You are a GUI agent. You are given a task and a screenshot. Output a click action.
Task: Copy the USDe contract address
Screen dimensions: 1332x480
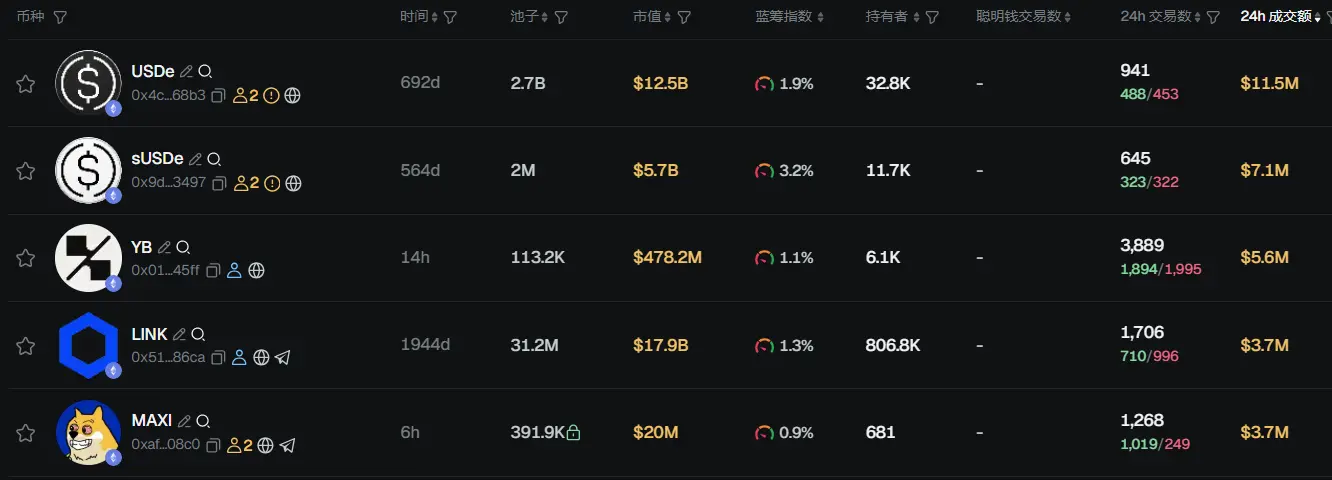coord(217,96)
